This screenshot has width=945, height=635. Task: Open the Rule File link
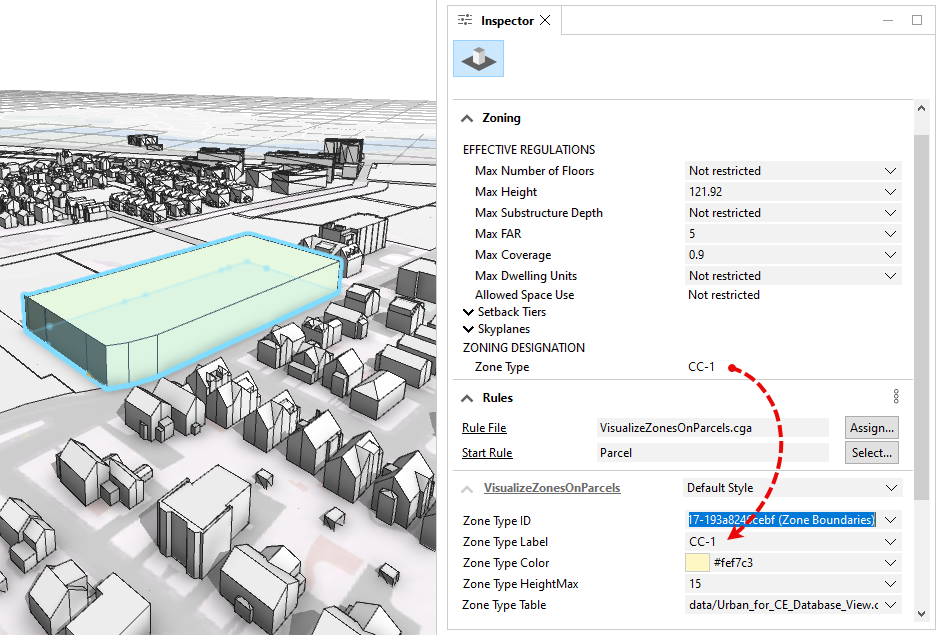[x=484, y=428]
